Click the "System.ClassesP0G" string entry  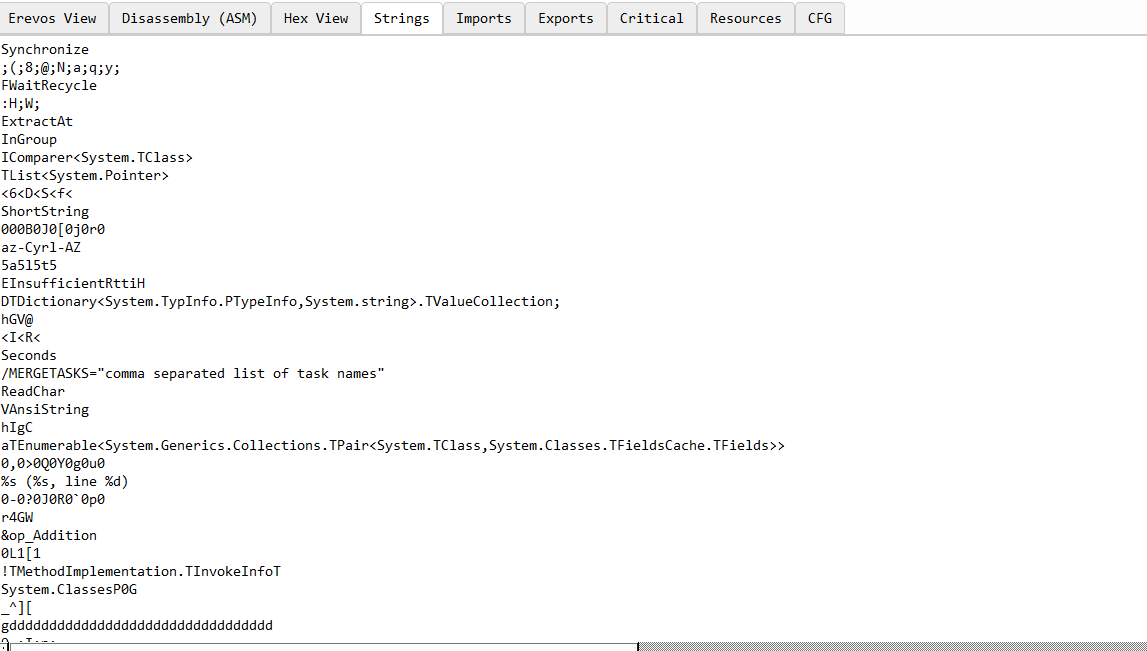pos(69,589)
